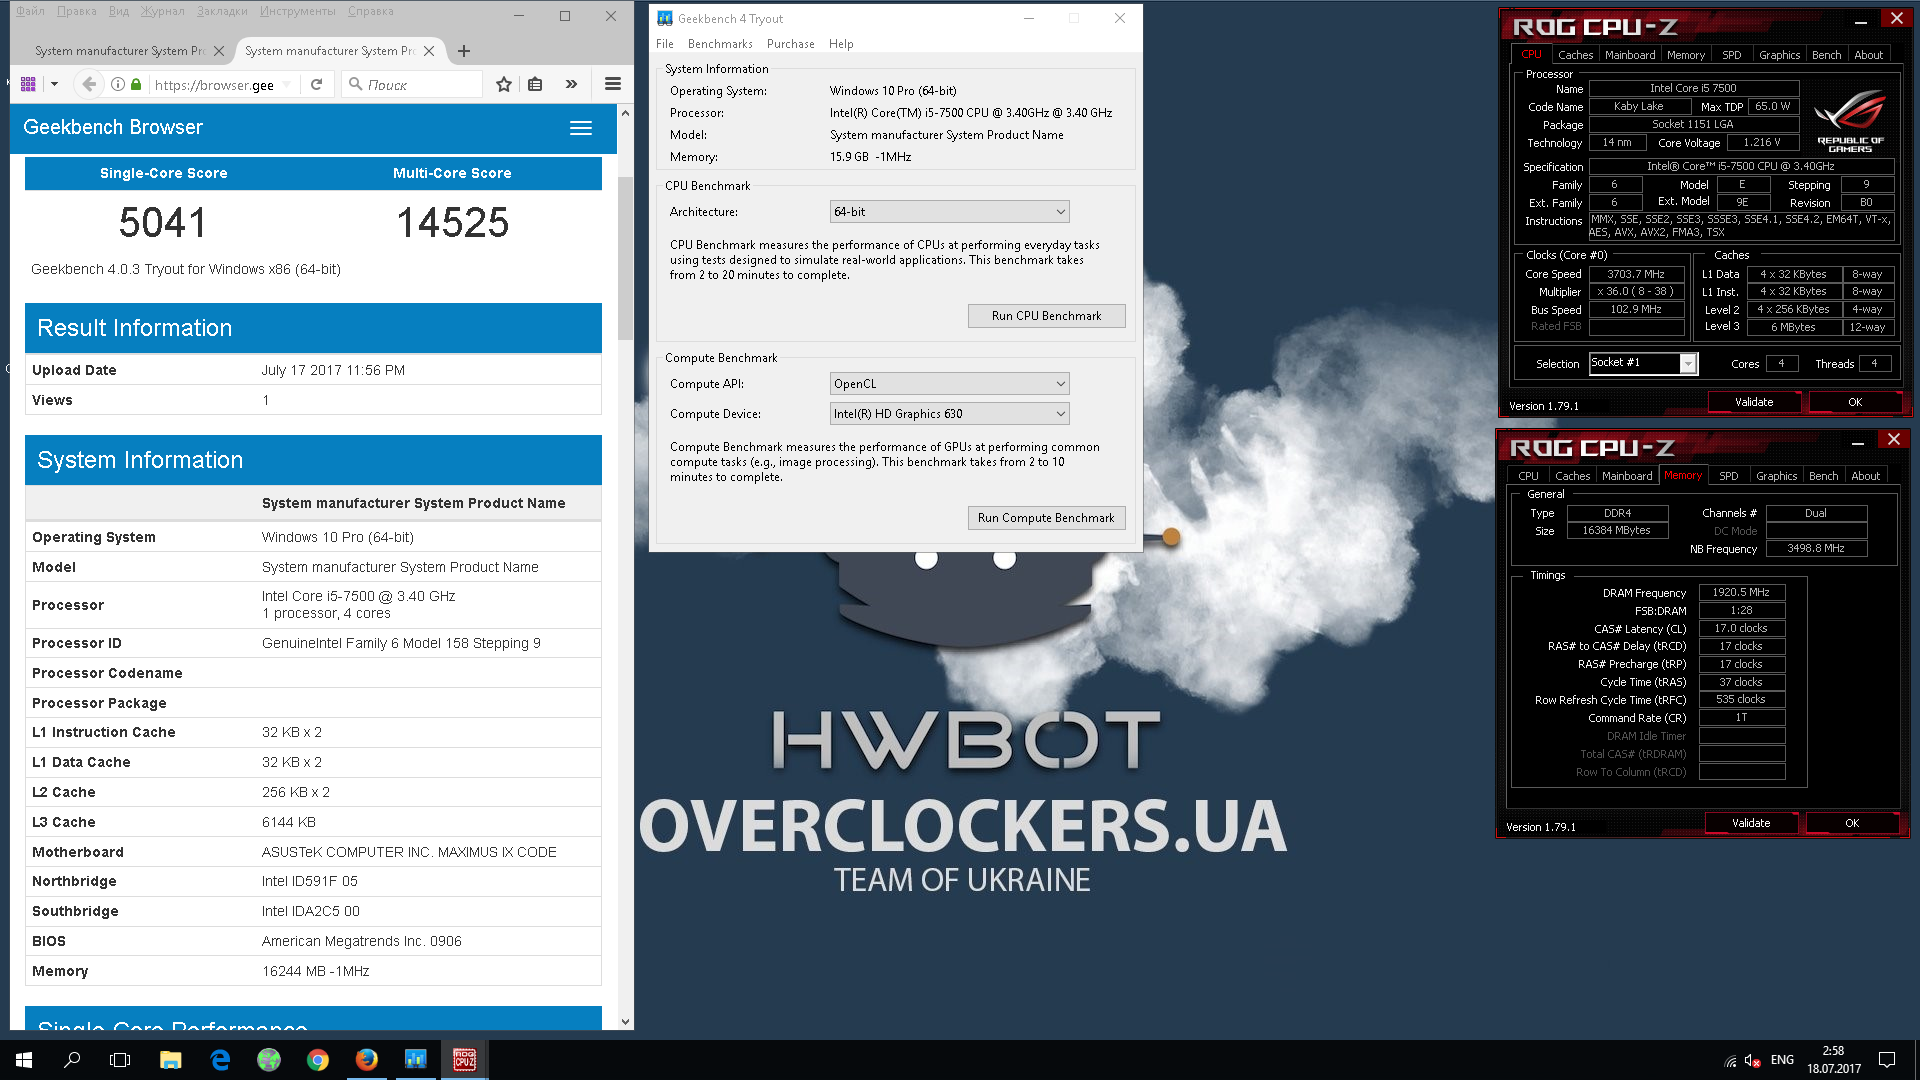Open Geekbench Help menu
This screenshot has height=1080, width=1920.
pyautogui.click(x=841, y=44)
